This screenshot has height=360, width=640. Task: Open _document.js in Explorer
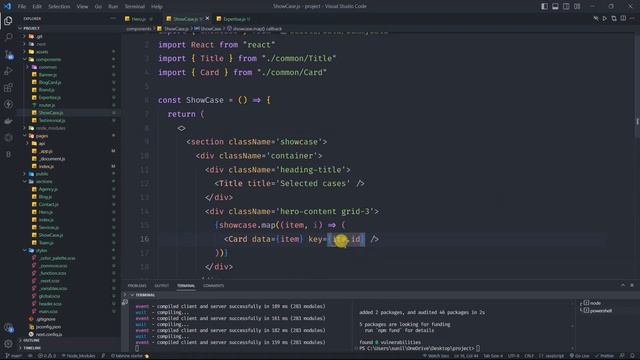68,159
